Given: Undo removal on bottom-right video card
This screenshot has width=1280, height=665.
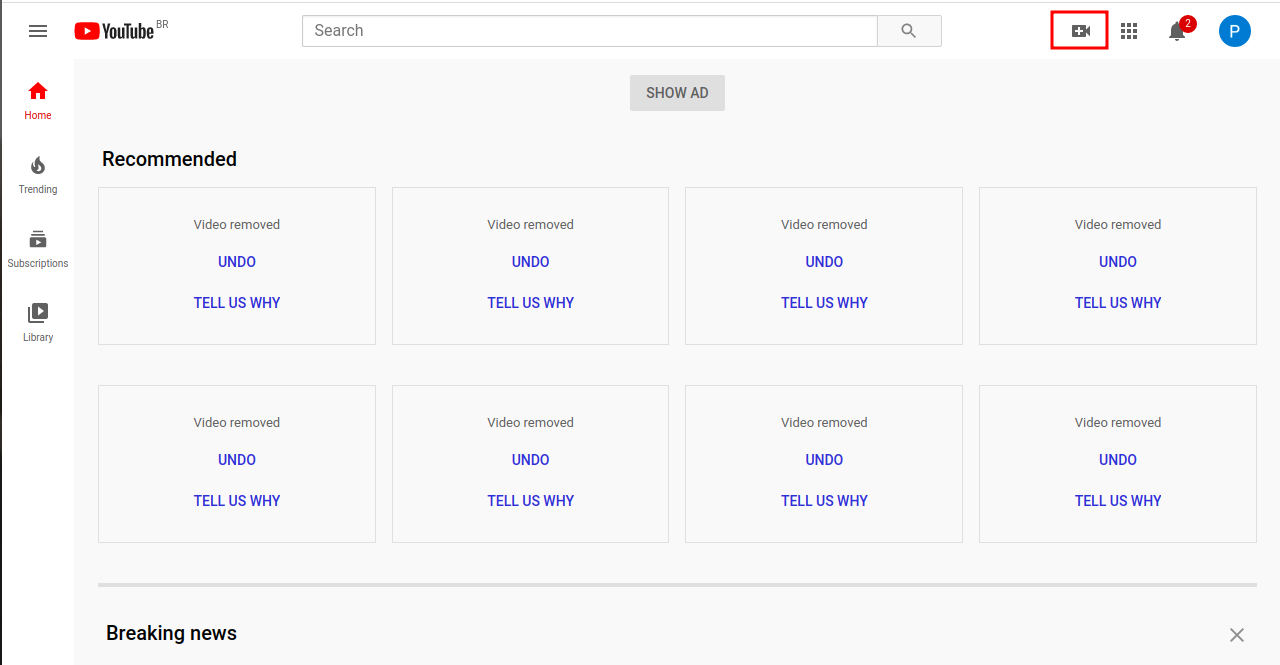Looking at the screenshot, I should [x=1117, y=460].
